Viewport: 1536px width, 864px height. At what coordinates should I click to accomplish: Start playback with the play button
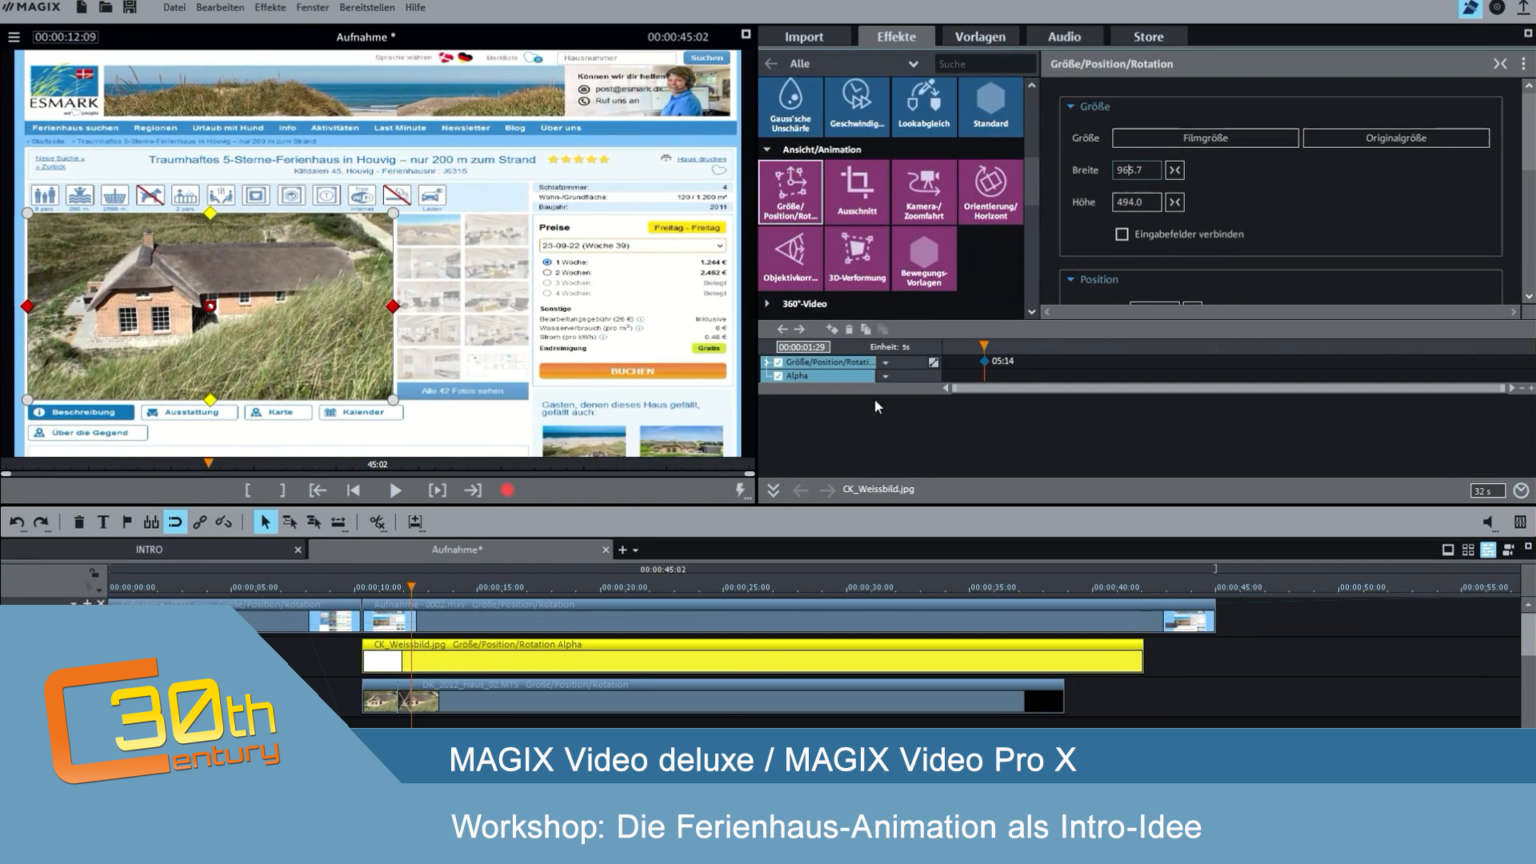click(395, 490)
